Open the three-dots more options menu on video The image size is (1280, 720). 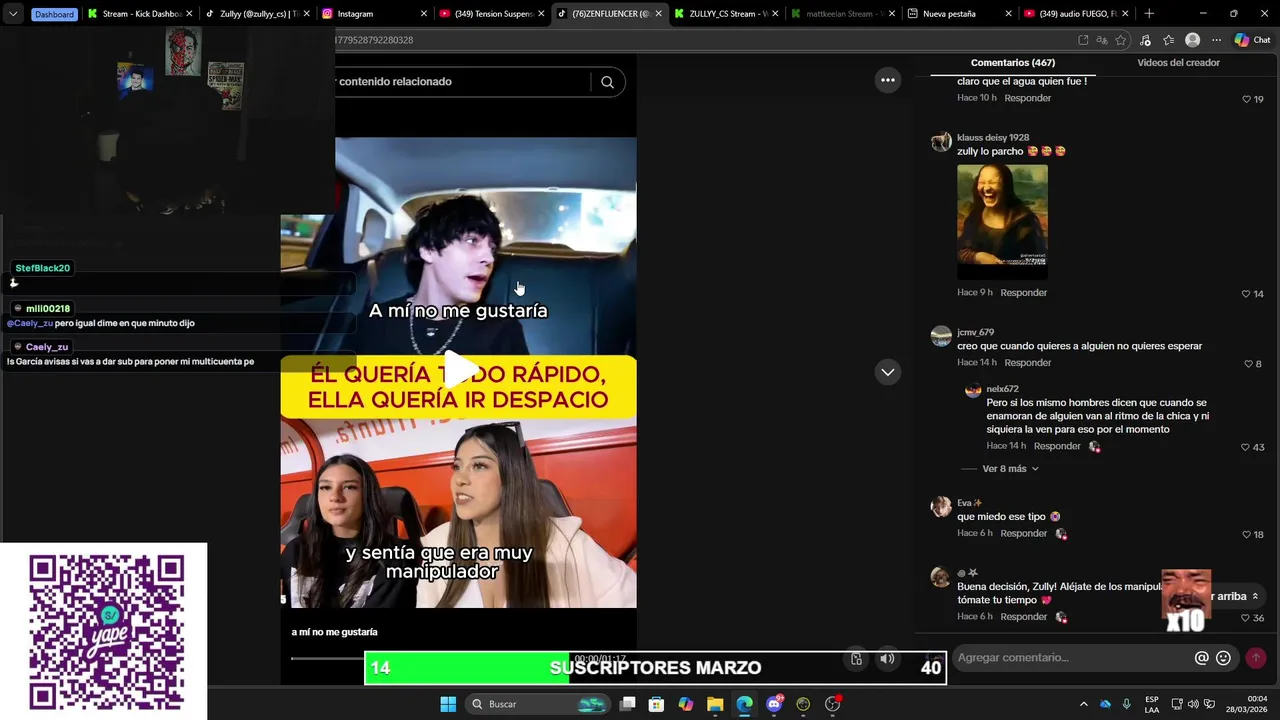887,80
